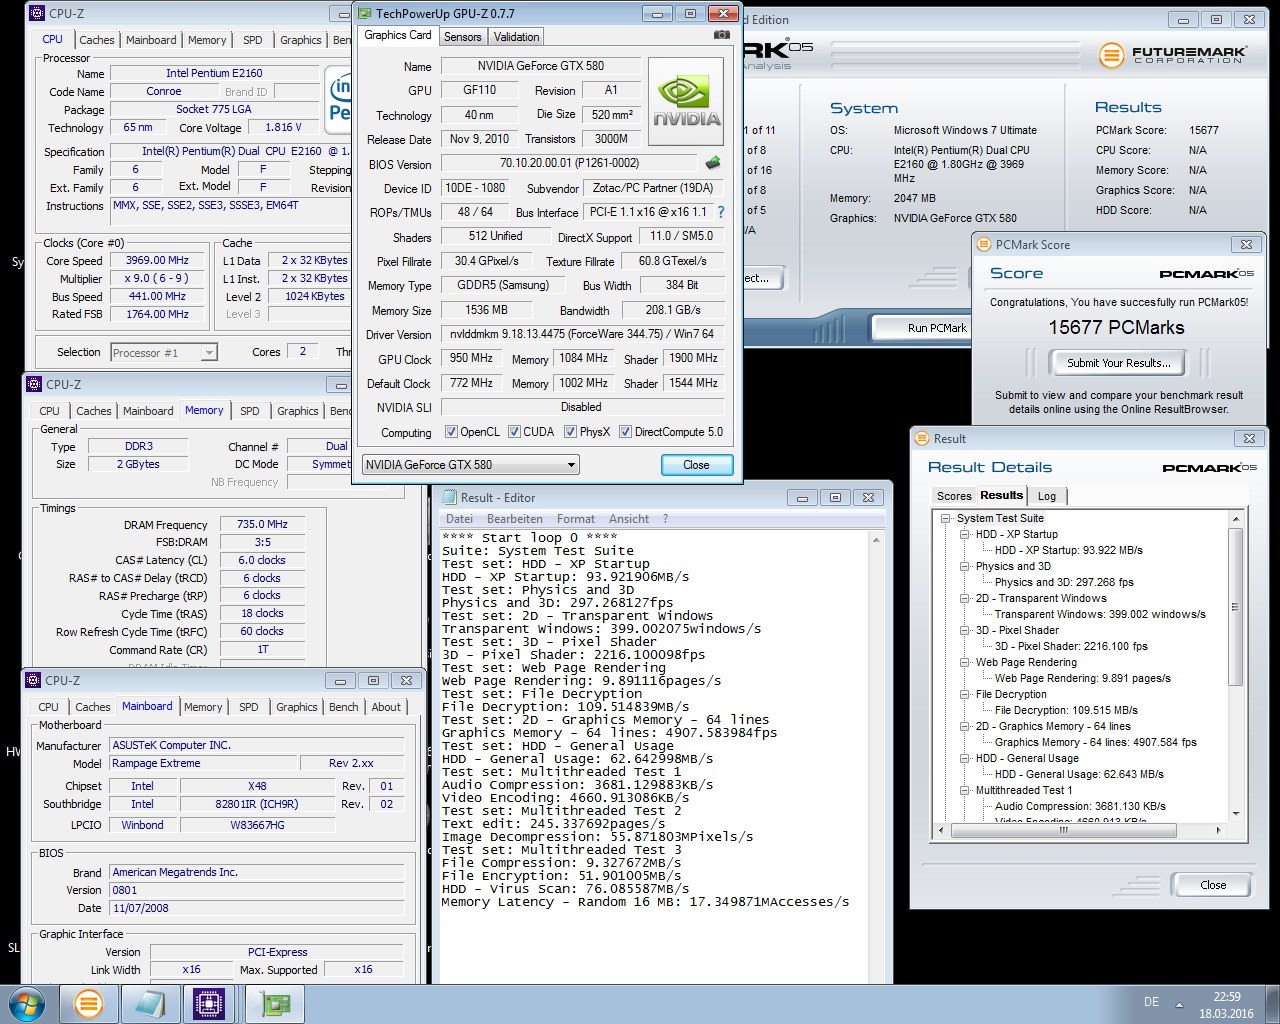Switch to the GPU-Z Sensors tab
This screenshot has height=1024, width=1280.
click(462, 37)
